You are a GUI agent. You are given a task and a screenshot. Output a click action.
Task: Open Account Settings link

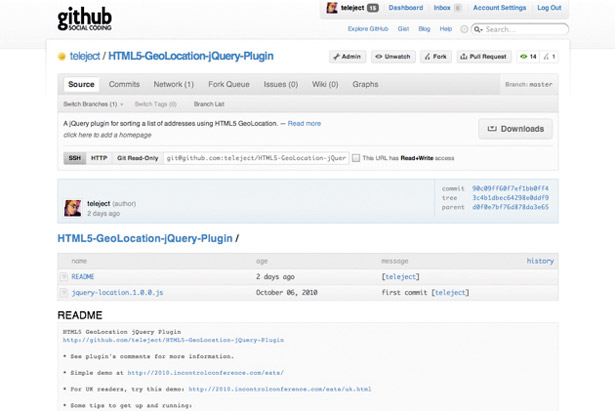[x=499, y=8]
